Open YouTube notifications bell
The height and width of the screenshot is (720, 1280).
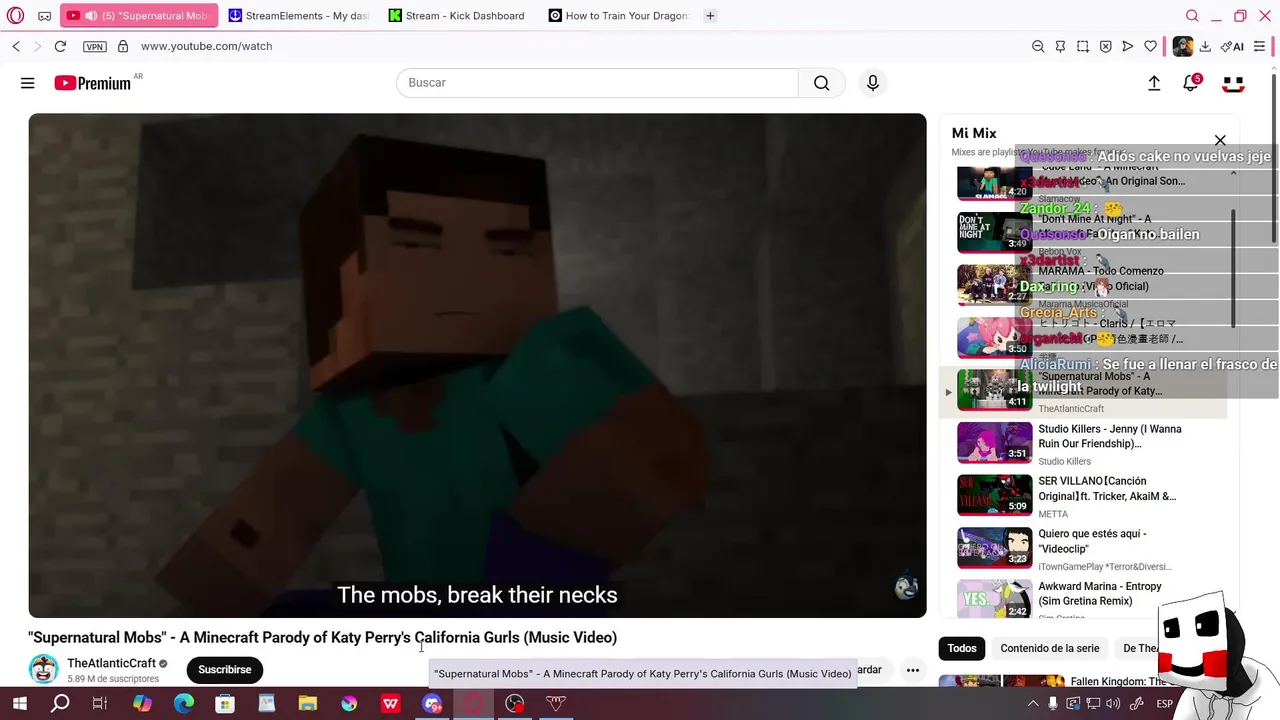(x=1190, y=84)
